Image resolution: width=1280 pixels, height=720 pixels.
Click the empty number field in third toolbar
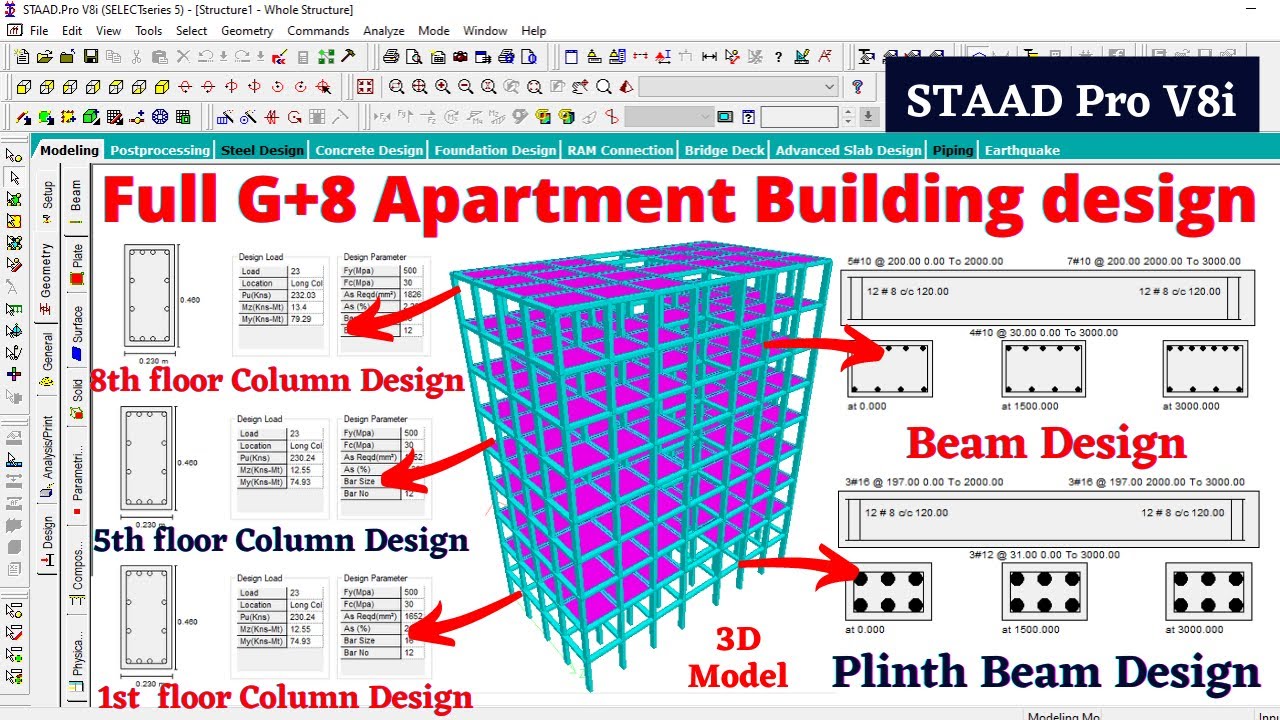click(x=799, y=117)
